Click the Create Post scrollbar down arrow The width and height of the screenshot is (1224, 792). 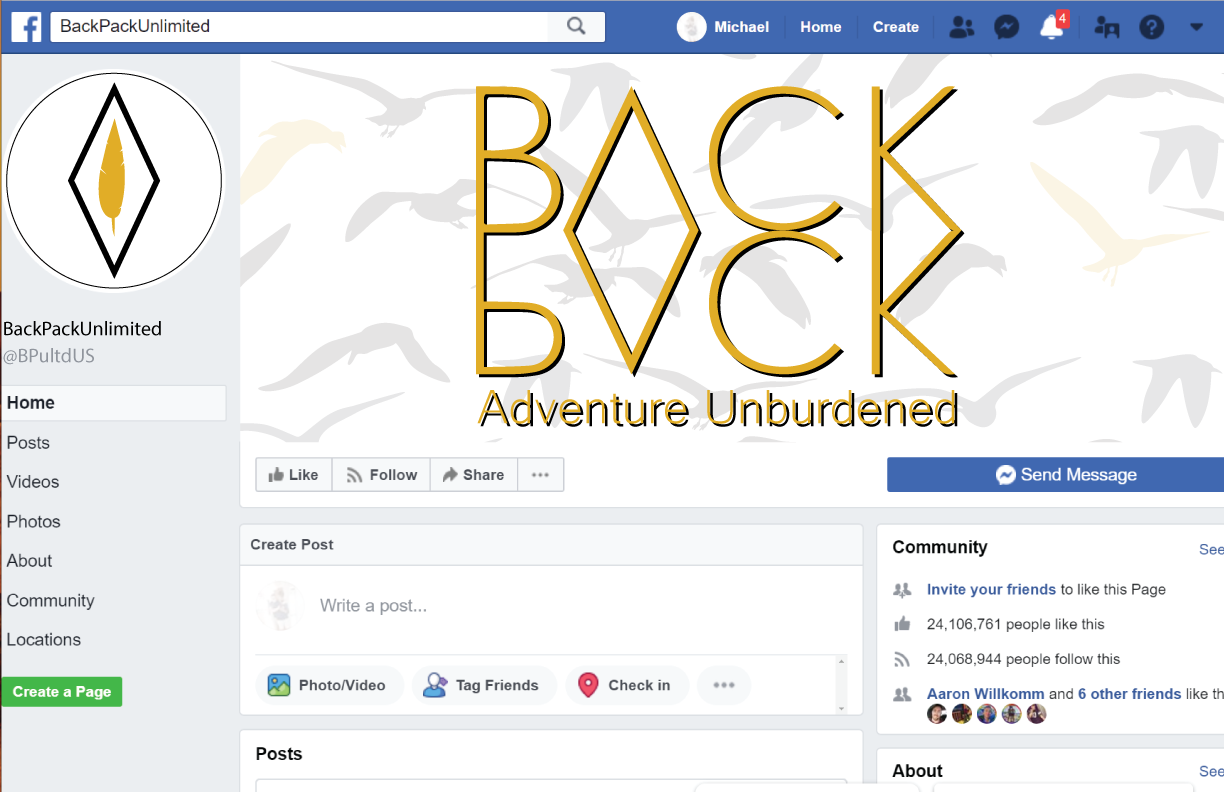[842, 708]
